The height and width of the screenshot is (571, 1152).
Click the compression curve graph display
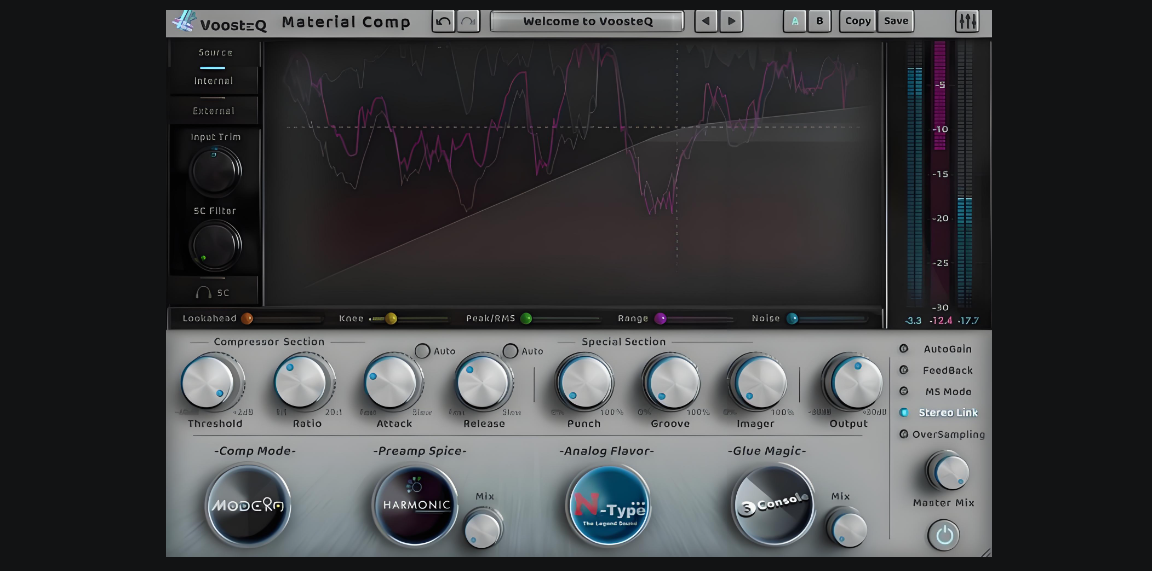pos(574,173)
